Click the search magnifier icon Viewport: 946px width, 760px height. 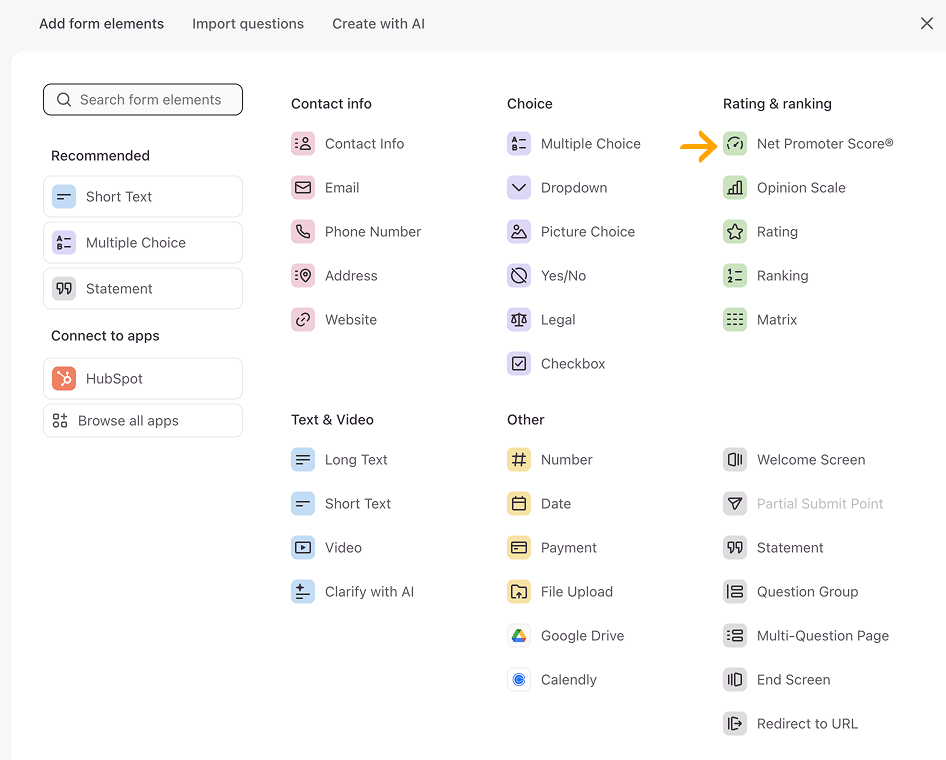pos(64,100)
